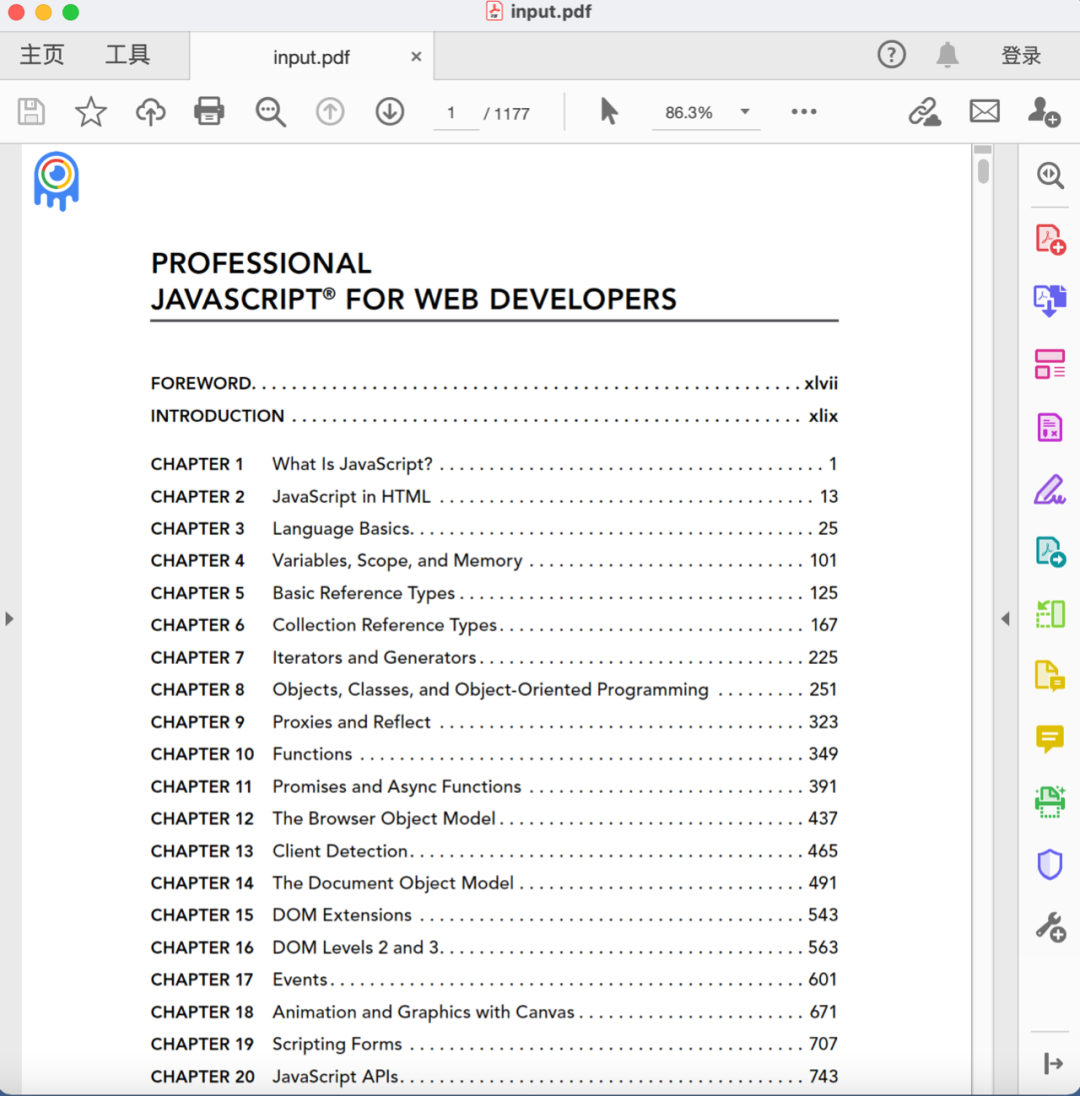
Task: Open the teal PDF tool with arrow badge
Action: (x=1050, y=551)
